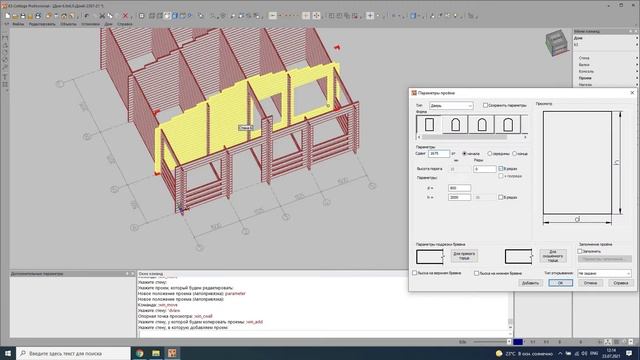Click the blue color swatch in status bar
This screenshot has width=640, height=360.
click(518, 342)
